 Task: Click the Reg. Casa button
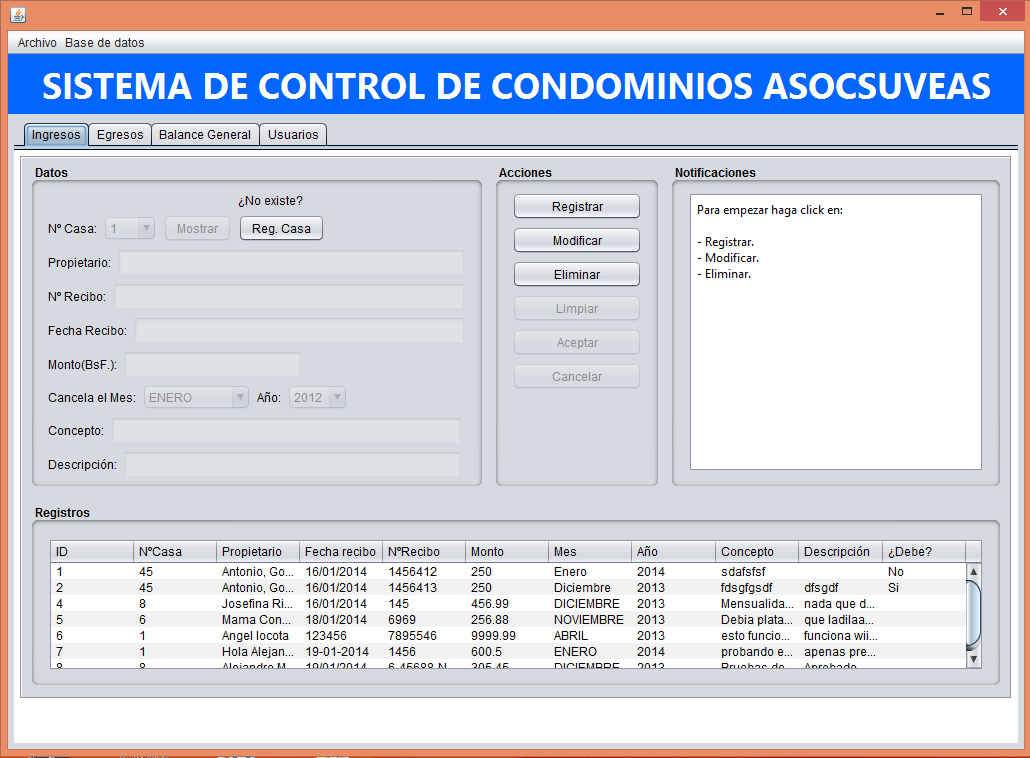pyautogui.click(x=281, y=229)
